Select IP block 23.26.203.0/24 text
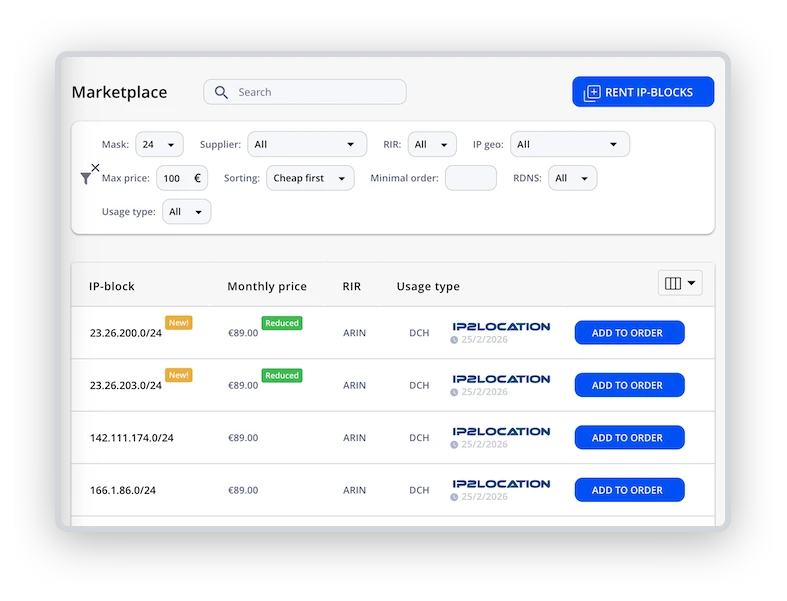Screen dimensions: 787x601 125,386
